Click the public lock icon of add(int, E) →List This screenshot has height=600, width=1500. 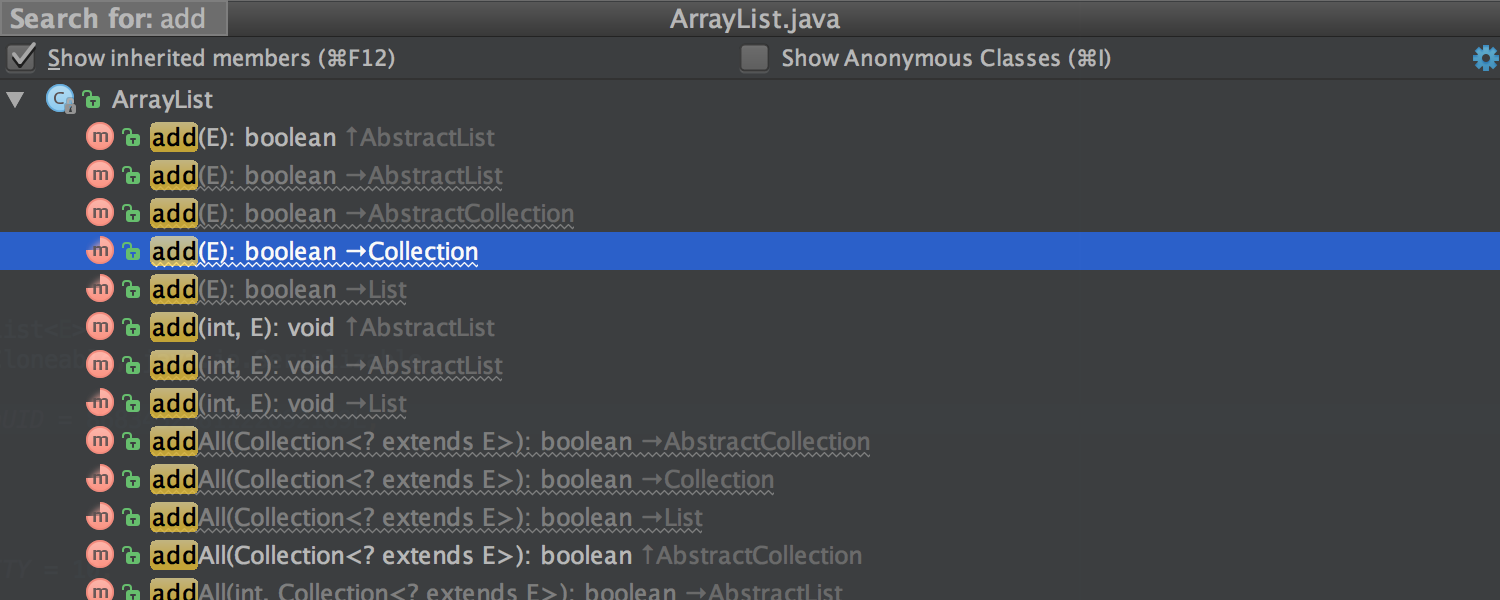131,404
